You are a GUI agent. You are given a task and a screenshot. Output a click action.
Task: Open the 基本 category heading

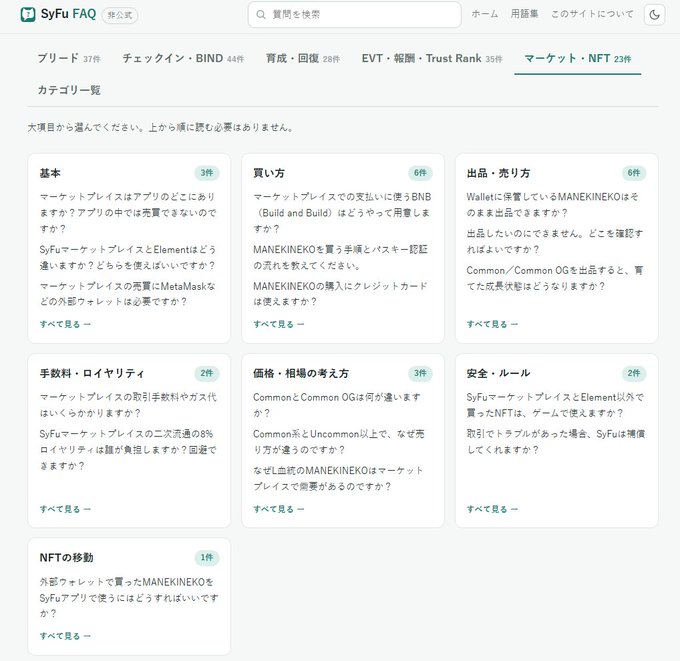(50, 173)
